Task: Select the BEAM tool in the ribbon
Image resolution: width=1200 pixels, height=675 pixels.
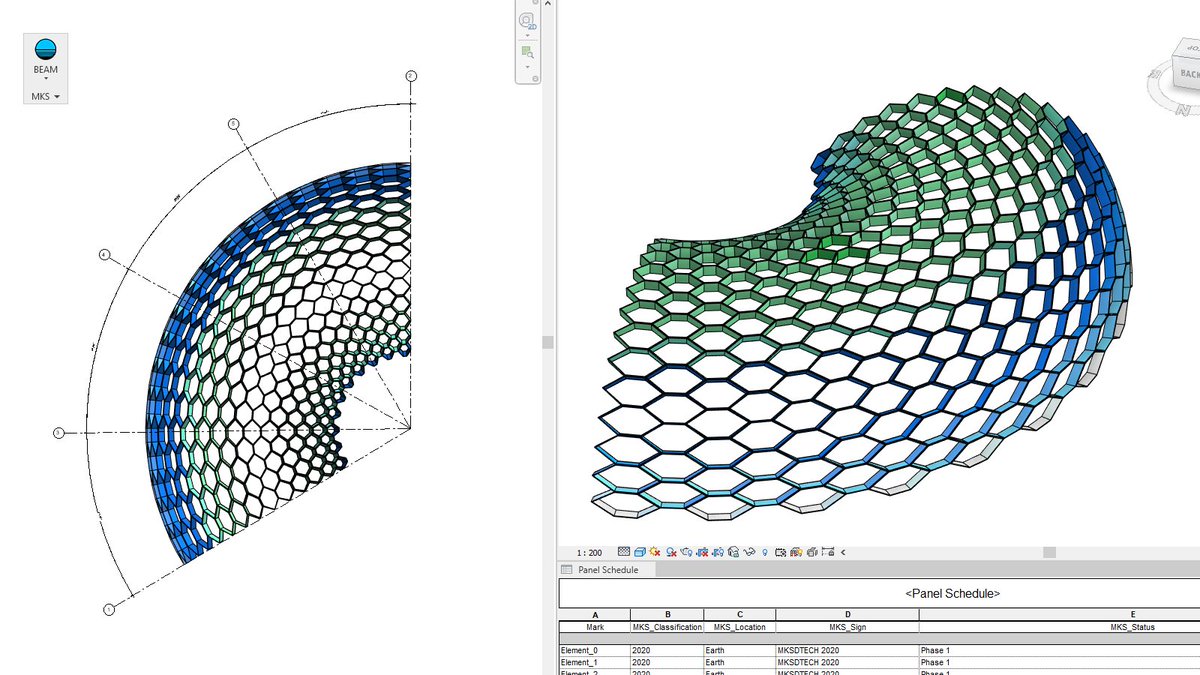Action: [45, 52]
